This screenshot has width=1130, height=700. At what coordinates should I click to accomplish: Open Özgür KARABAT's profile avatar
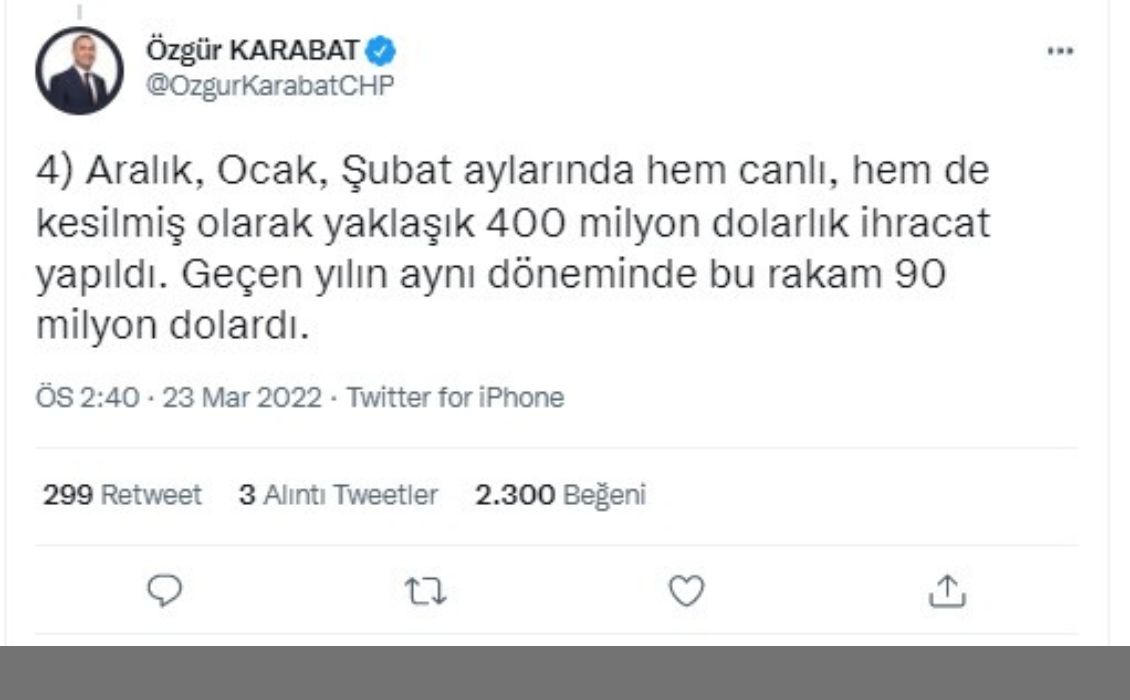(x=79, y=71)
